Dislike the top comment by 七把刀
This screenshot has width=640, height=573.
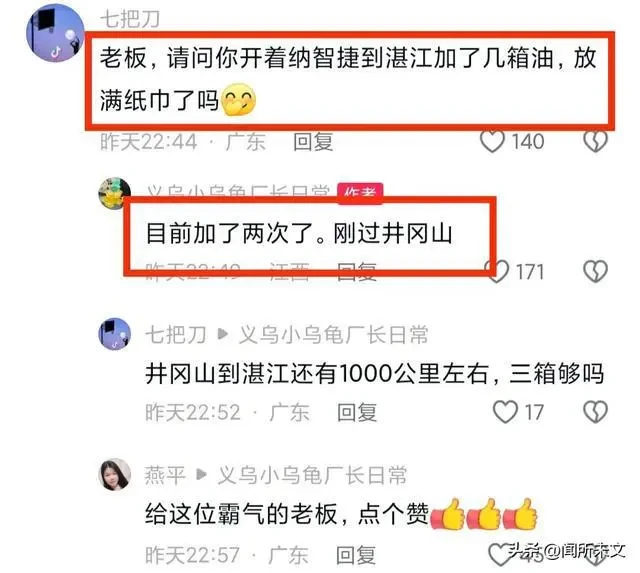pyautogui.click(x=596, y=142)
